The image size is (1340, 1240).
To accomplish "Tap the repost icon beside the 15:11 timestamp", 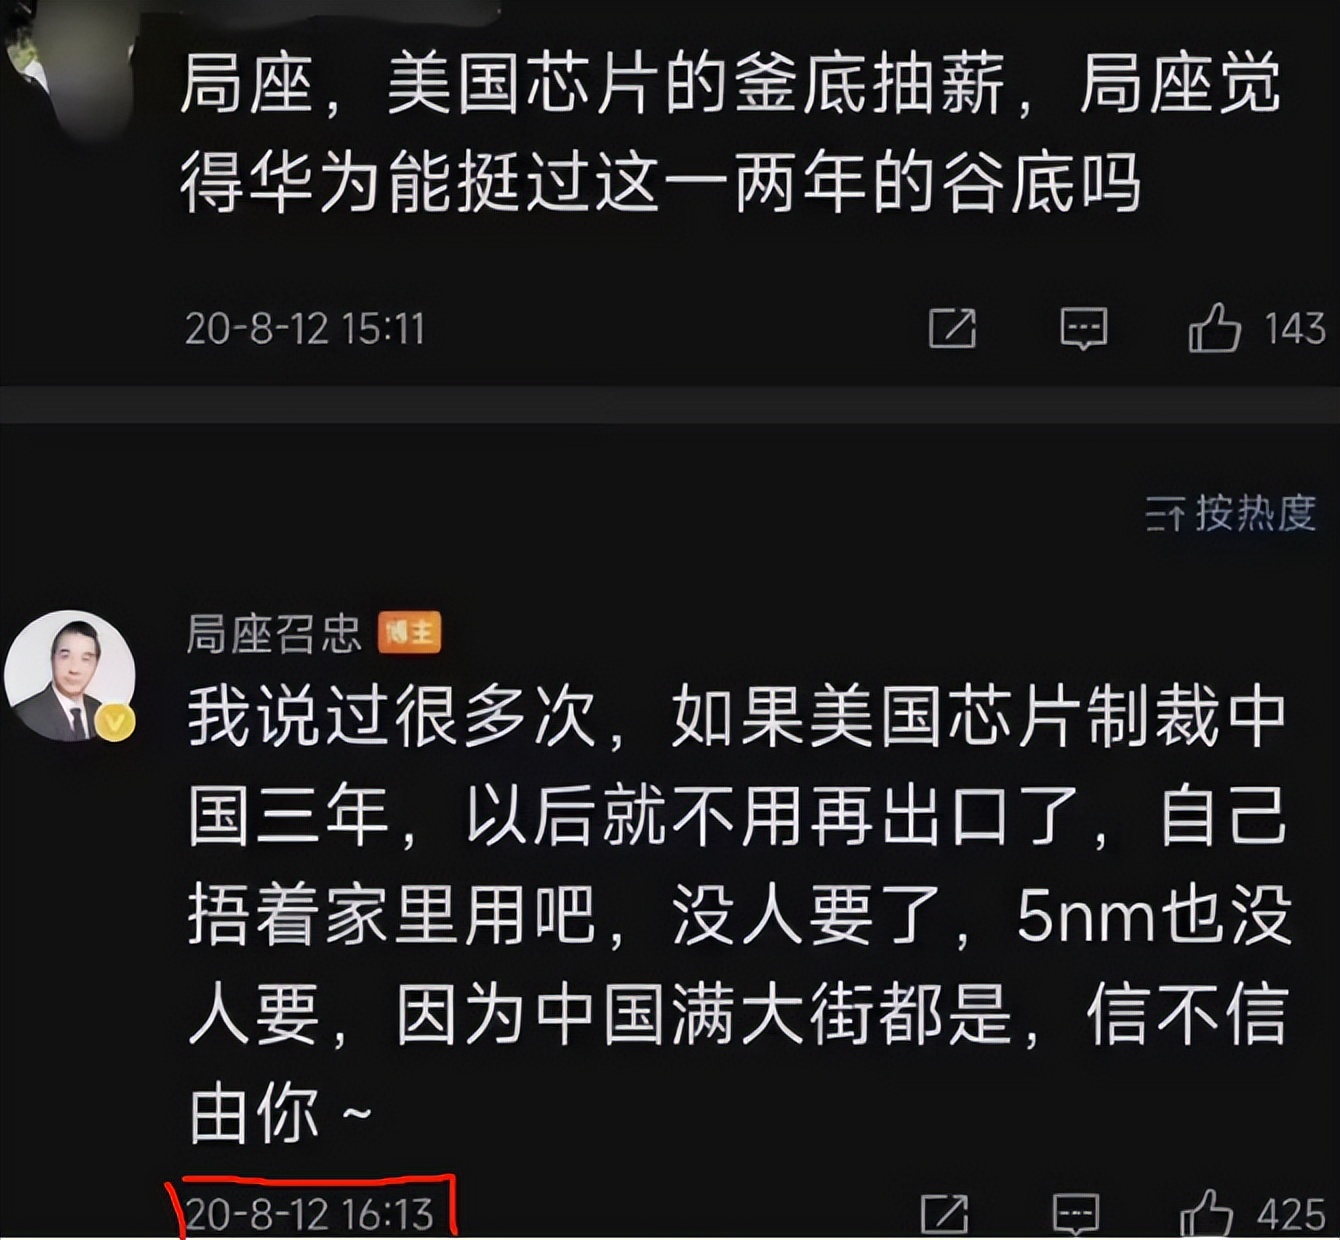I will pyautogui.click(x=952, y=328).
